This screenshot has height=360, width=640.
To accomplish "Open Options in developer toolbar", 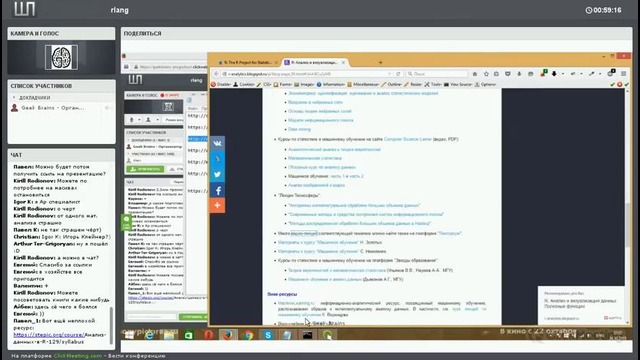I will click(485, 84).
